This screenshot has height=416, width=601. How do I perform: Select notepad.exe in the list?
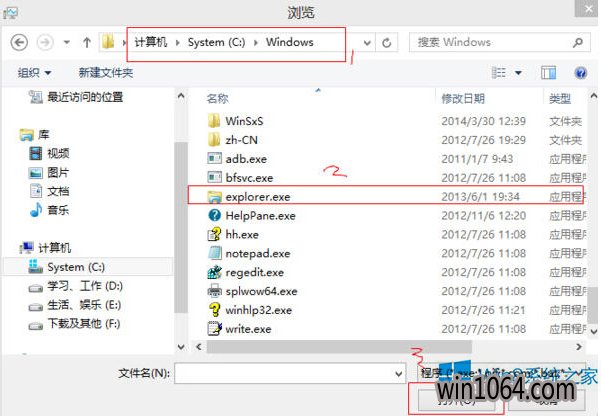258,253
